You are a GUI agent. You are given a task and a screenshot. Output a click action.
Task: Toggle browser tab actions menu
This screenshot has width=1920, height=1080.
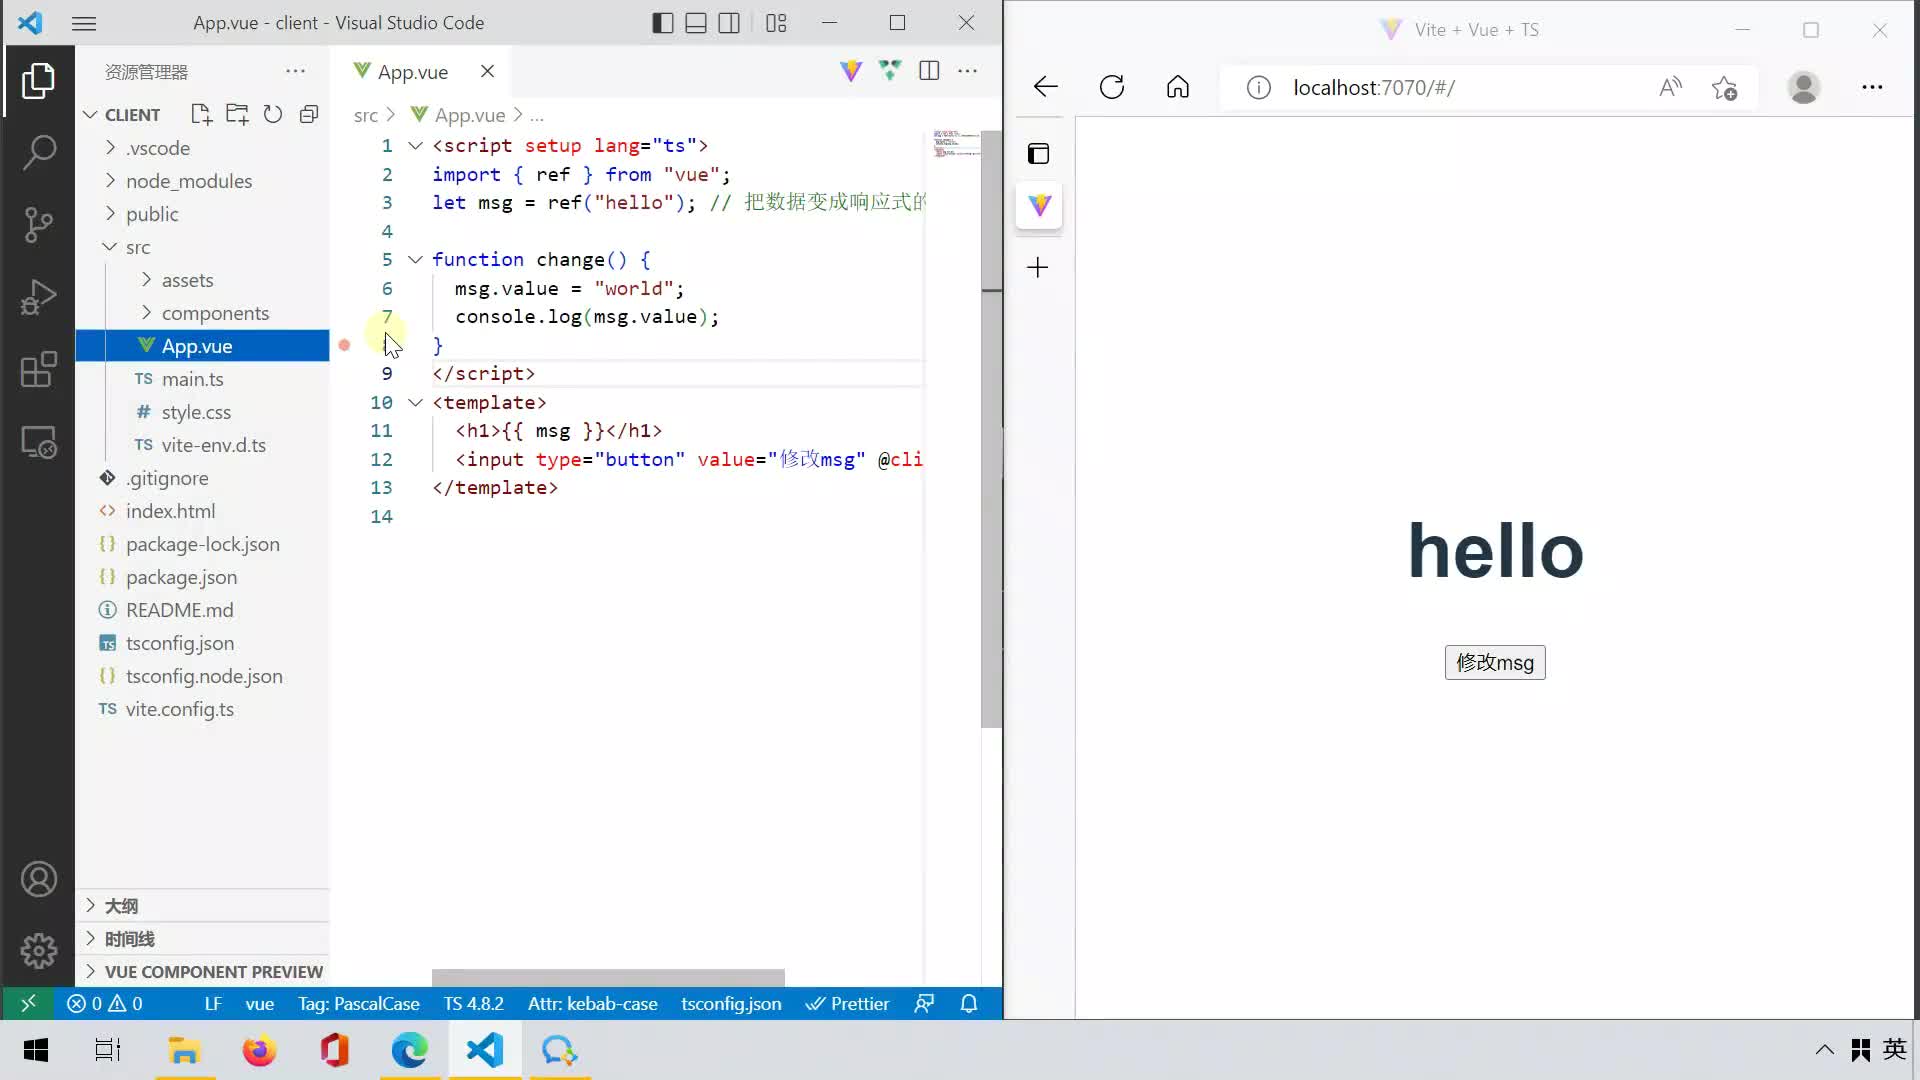[x=1038, y=154]
